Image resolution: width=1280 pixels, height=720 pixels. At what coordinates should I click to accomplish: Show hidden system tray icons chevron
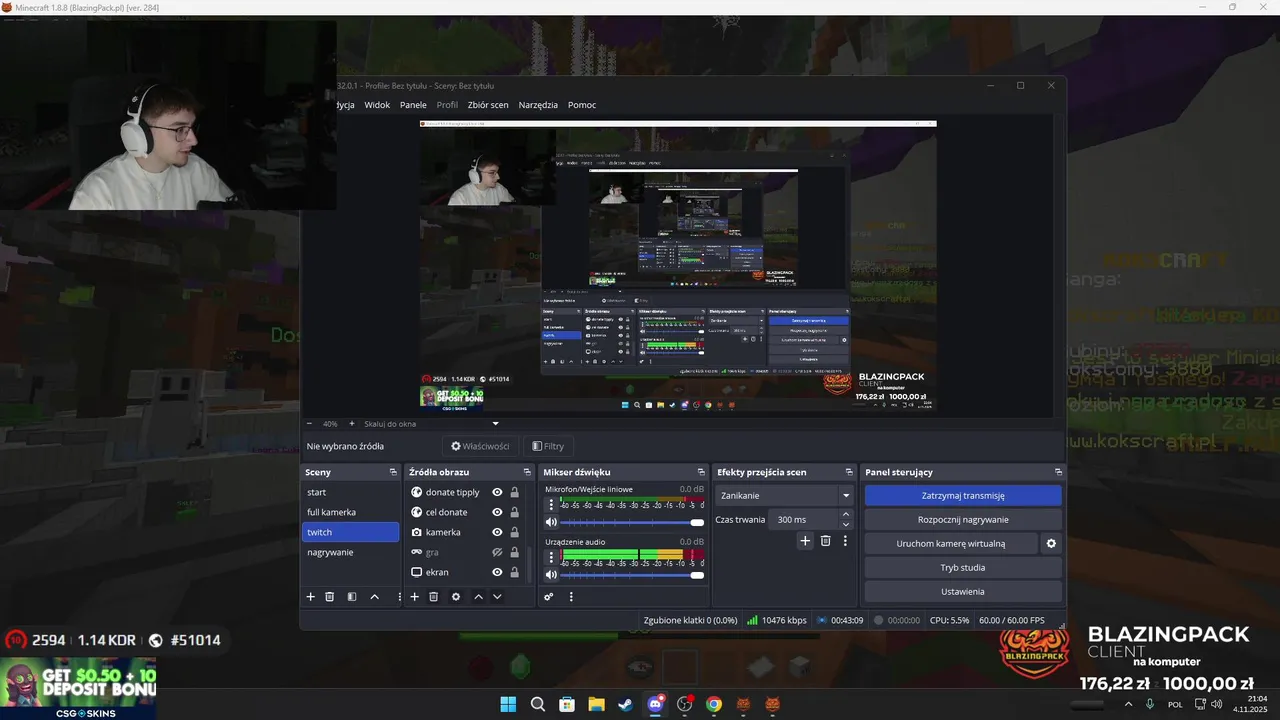(1129, 704)
